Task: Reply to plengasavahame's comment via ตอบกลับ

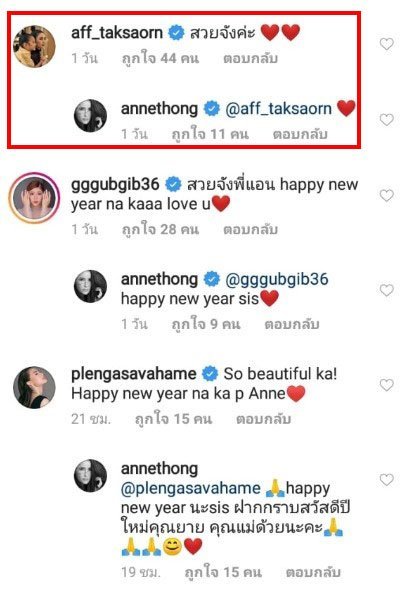Action: pyautogui.click(x=263, y=419)
